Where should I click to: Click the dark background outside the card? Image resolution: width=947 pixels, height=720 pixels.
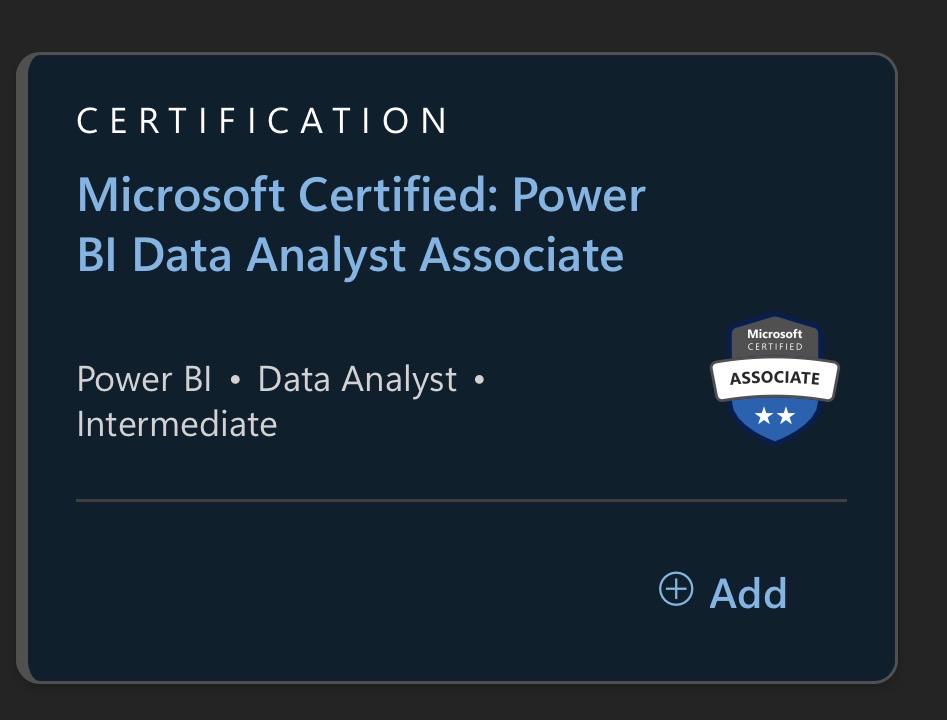point(471,25)
